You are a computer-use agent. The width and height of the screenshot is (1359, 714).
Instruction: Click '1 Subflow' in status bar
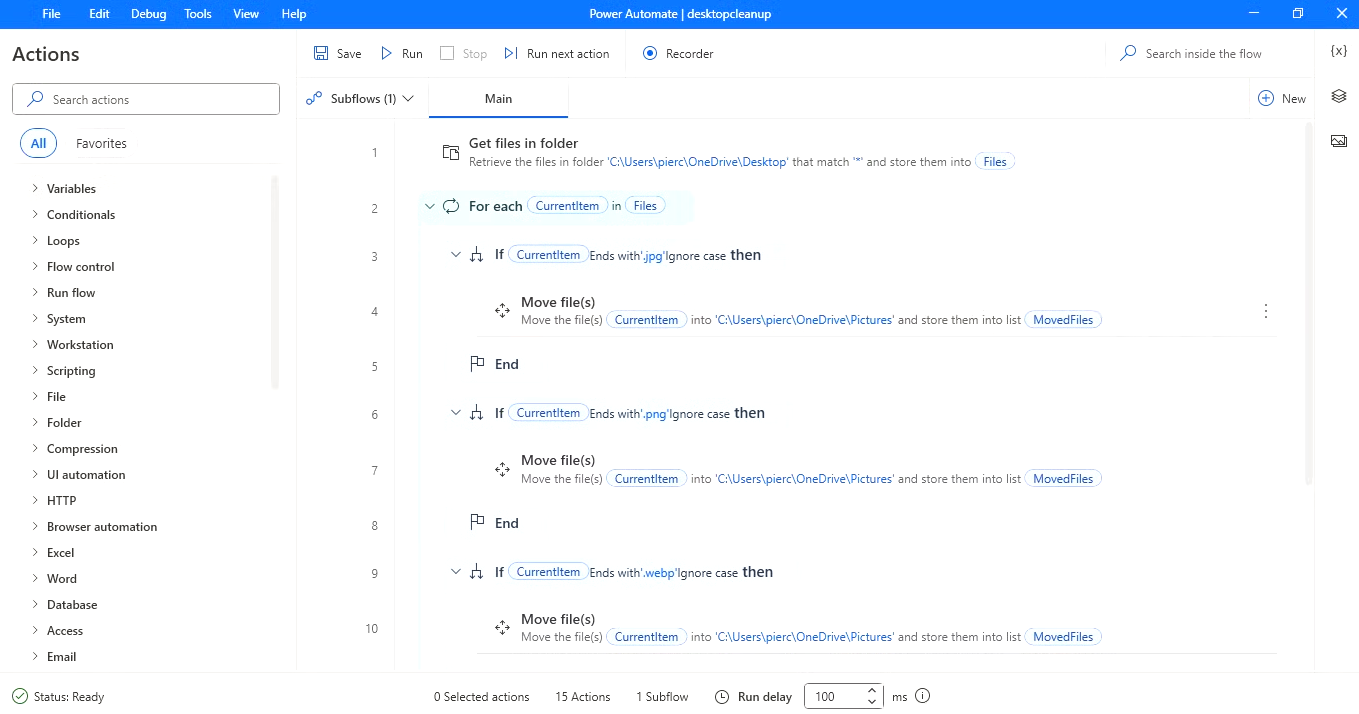tap(662, 697)
